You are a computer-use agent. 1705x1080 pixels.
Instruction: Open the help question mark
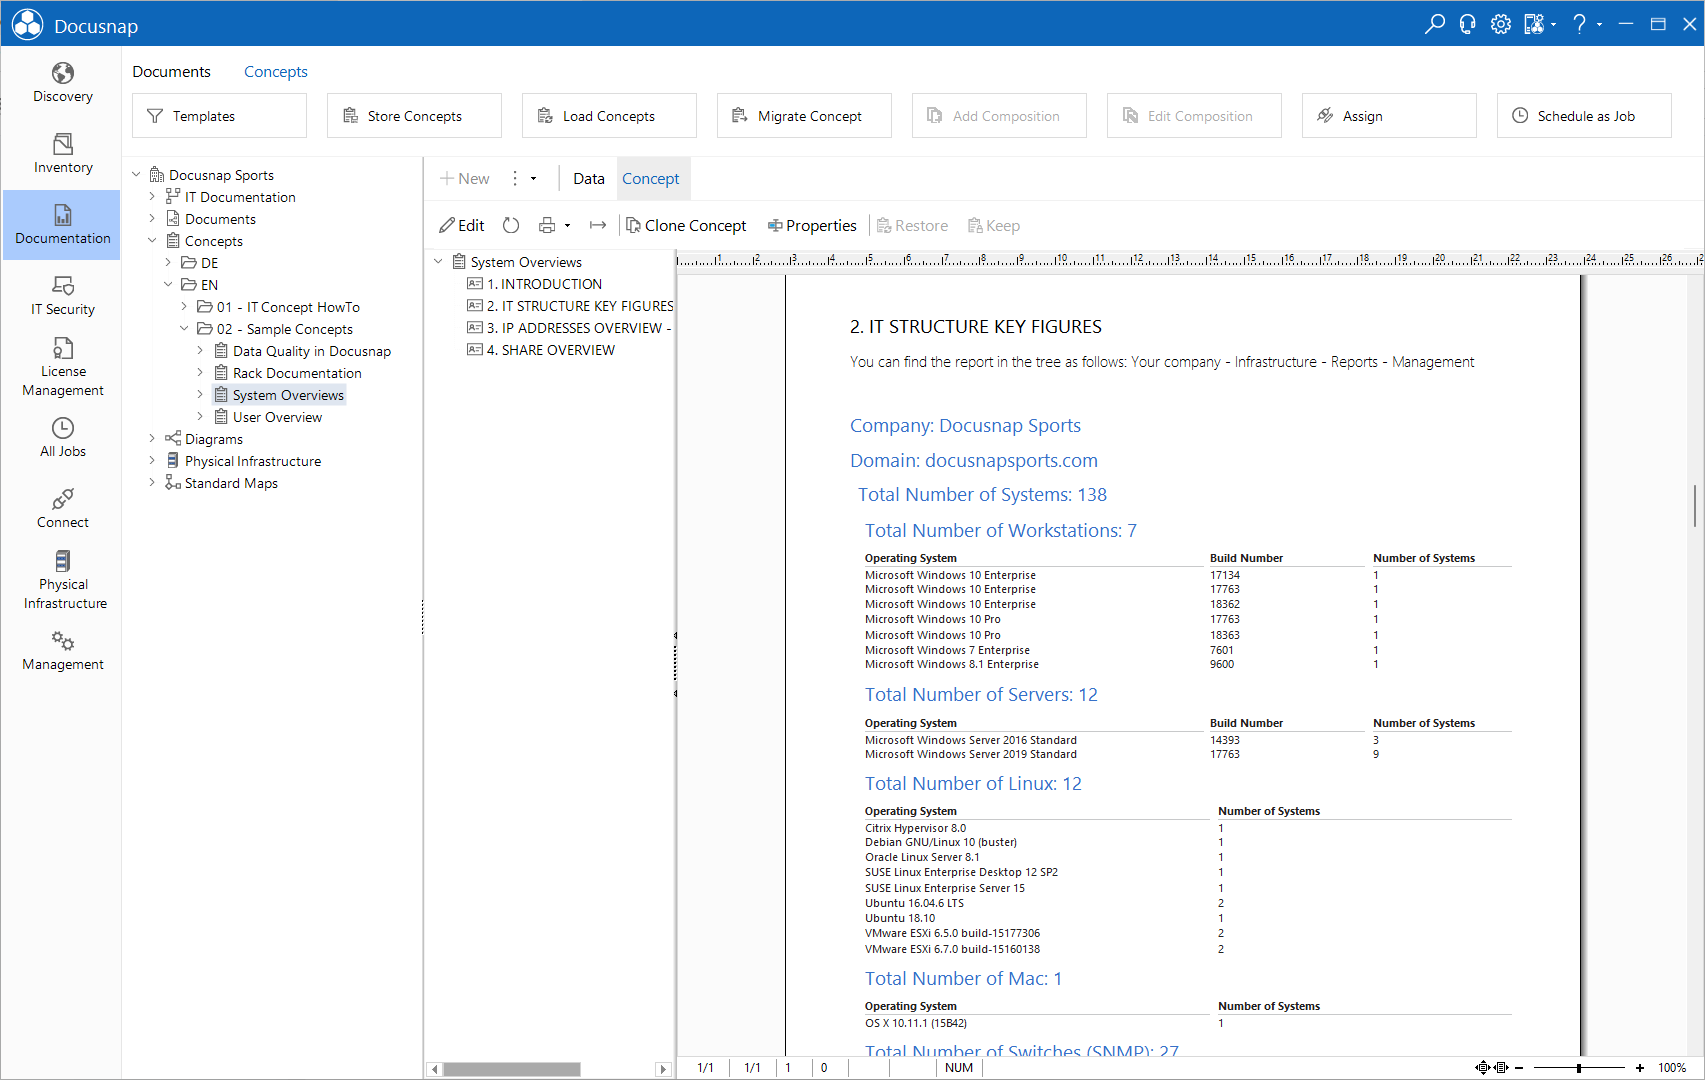(x=1580, y=24)
